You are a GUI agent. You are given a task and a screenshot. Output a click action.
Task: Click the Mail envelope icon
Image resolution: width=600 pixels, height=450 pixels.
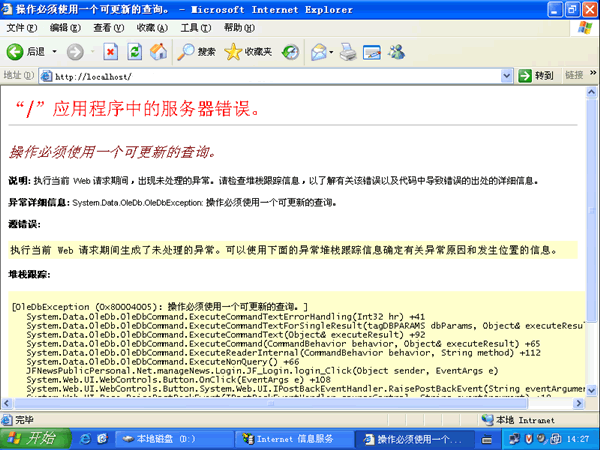point(319,52)
